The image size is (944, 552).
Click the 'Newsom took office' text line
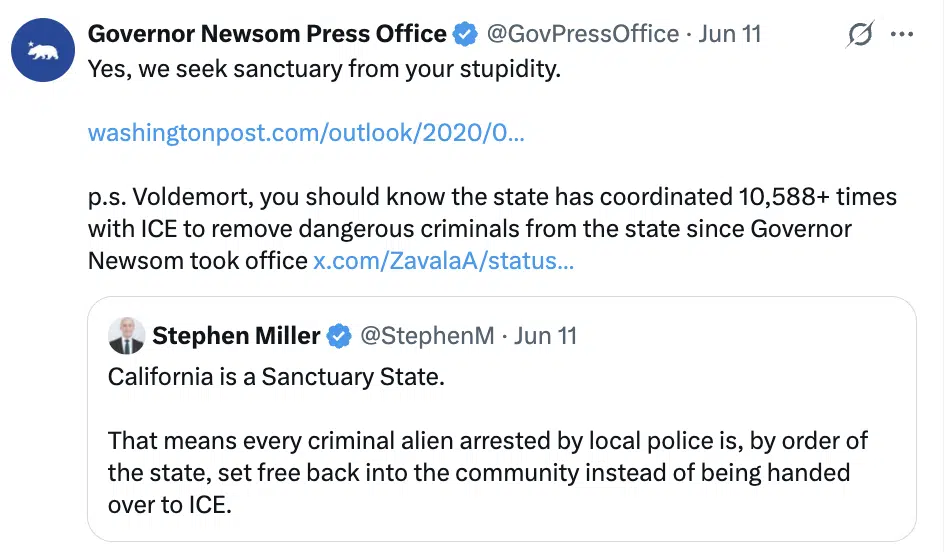tap(198, 261)
